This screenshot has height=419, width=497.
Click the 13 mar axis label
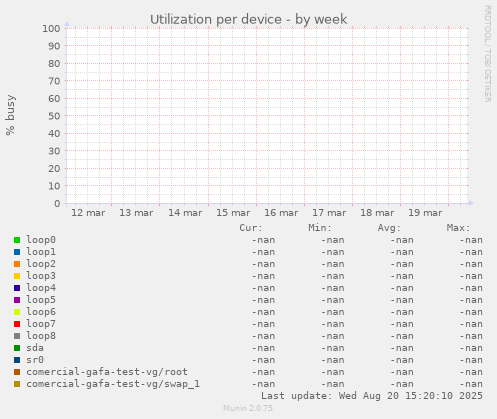coord(136,213)
